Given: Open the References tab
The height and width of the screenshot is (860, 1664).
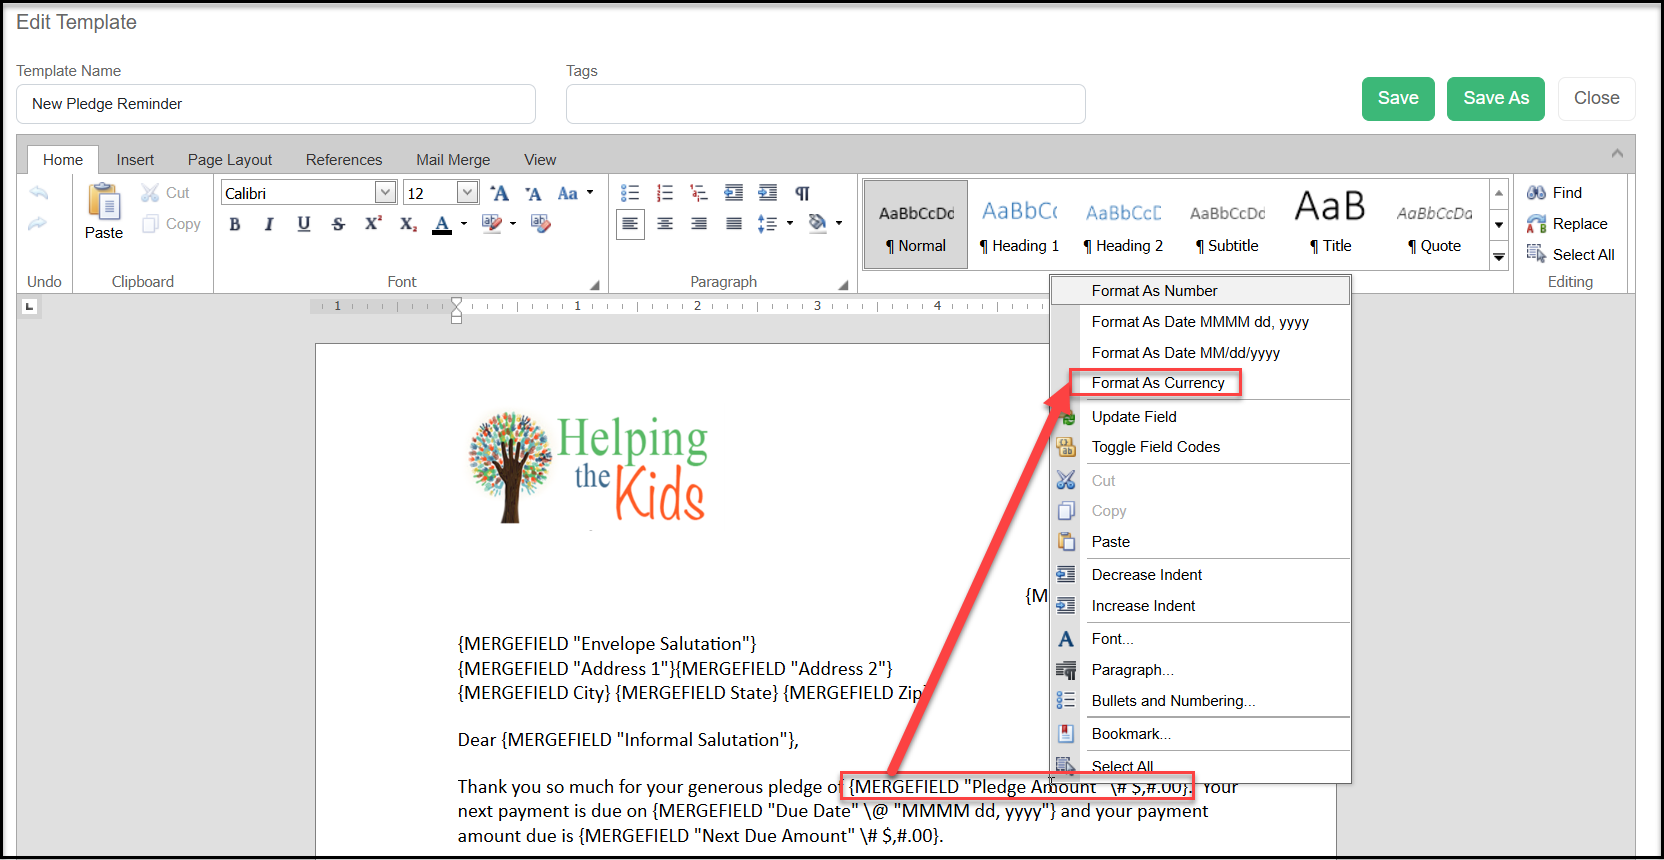Looking at the screenshot, I should click(x=344, y=160).
